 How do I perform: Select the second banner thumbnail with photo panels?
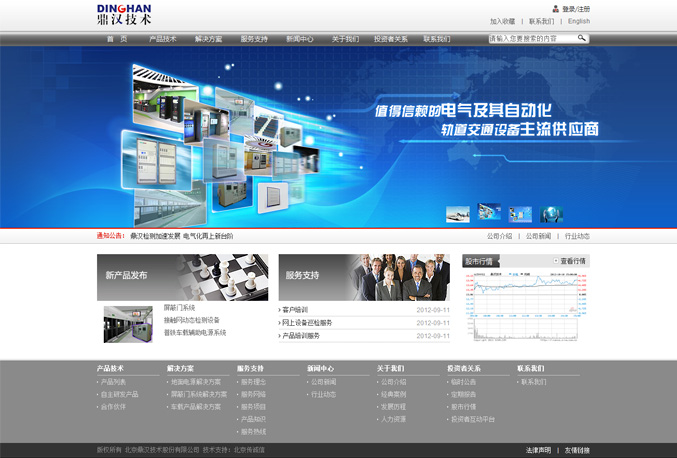(489, 212)
